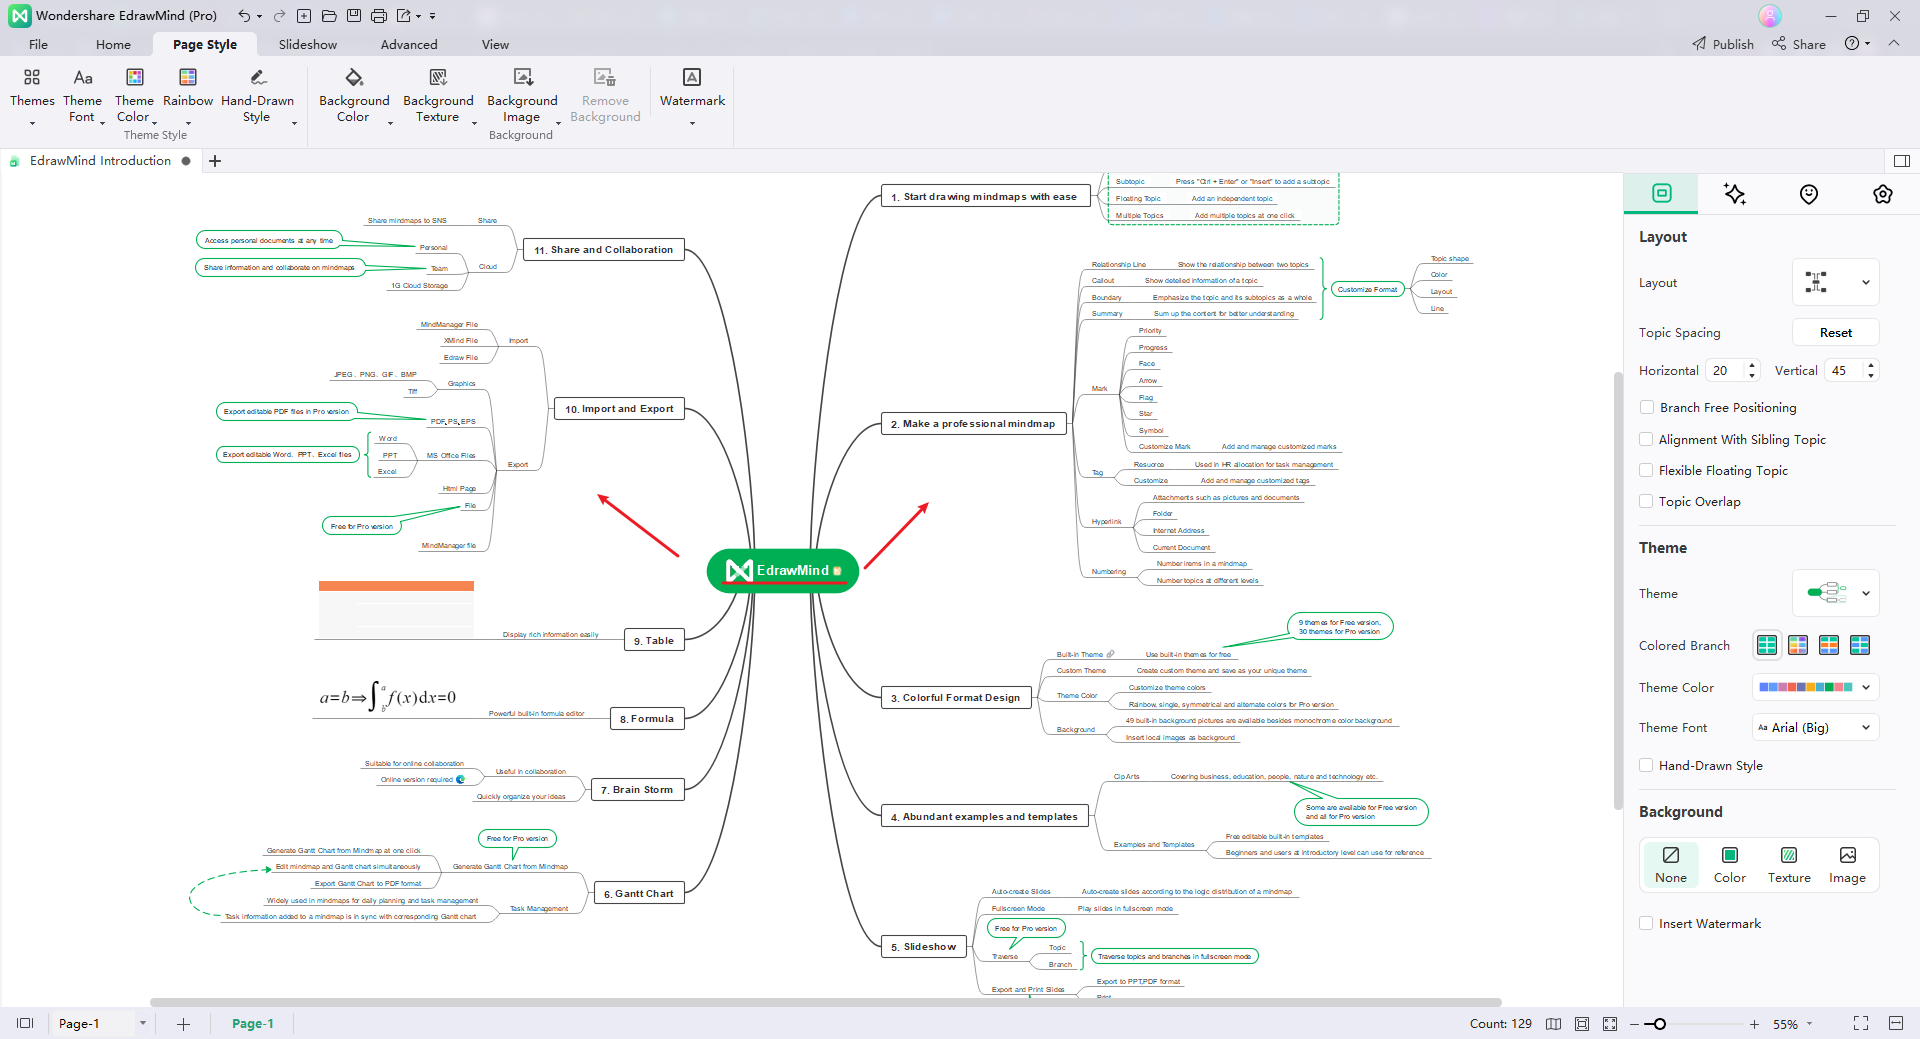Apply the Rainbow style icon
Image resolution: width=1920 pixels, height=1039 pixels.
187,78
